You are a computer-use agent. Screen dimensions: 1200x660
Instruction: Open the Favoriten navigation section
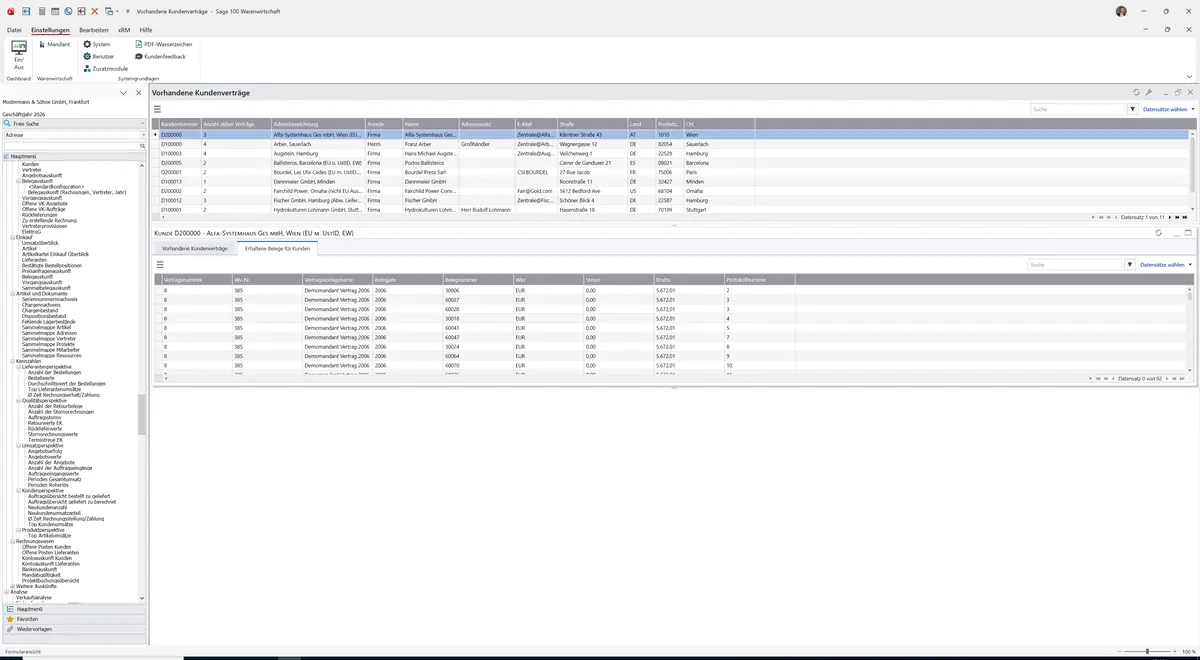coord(74,619)
